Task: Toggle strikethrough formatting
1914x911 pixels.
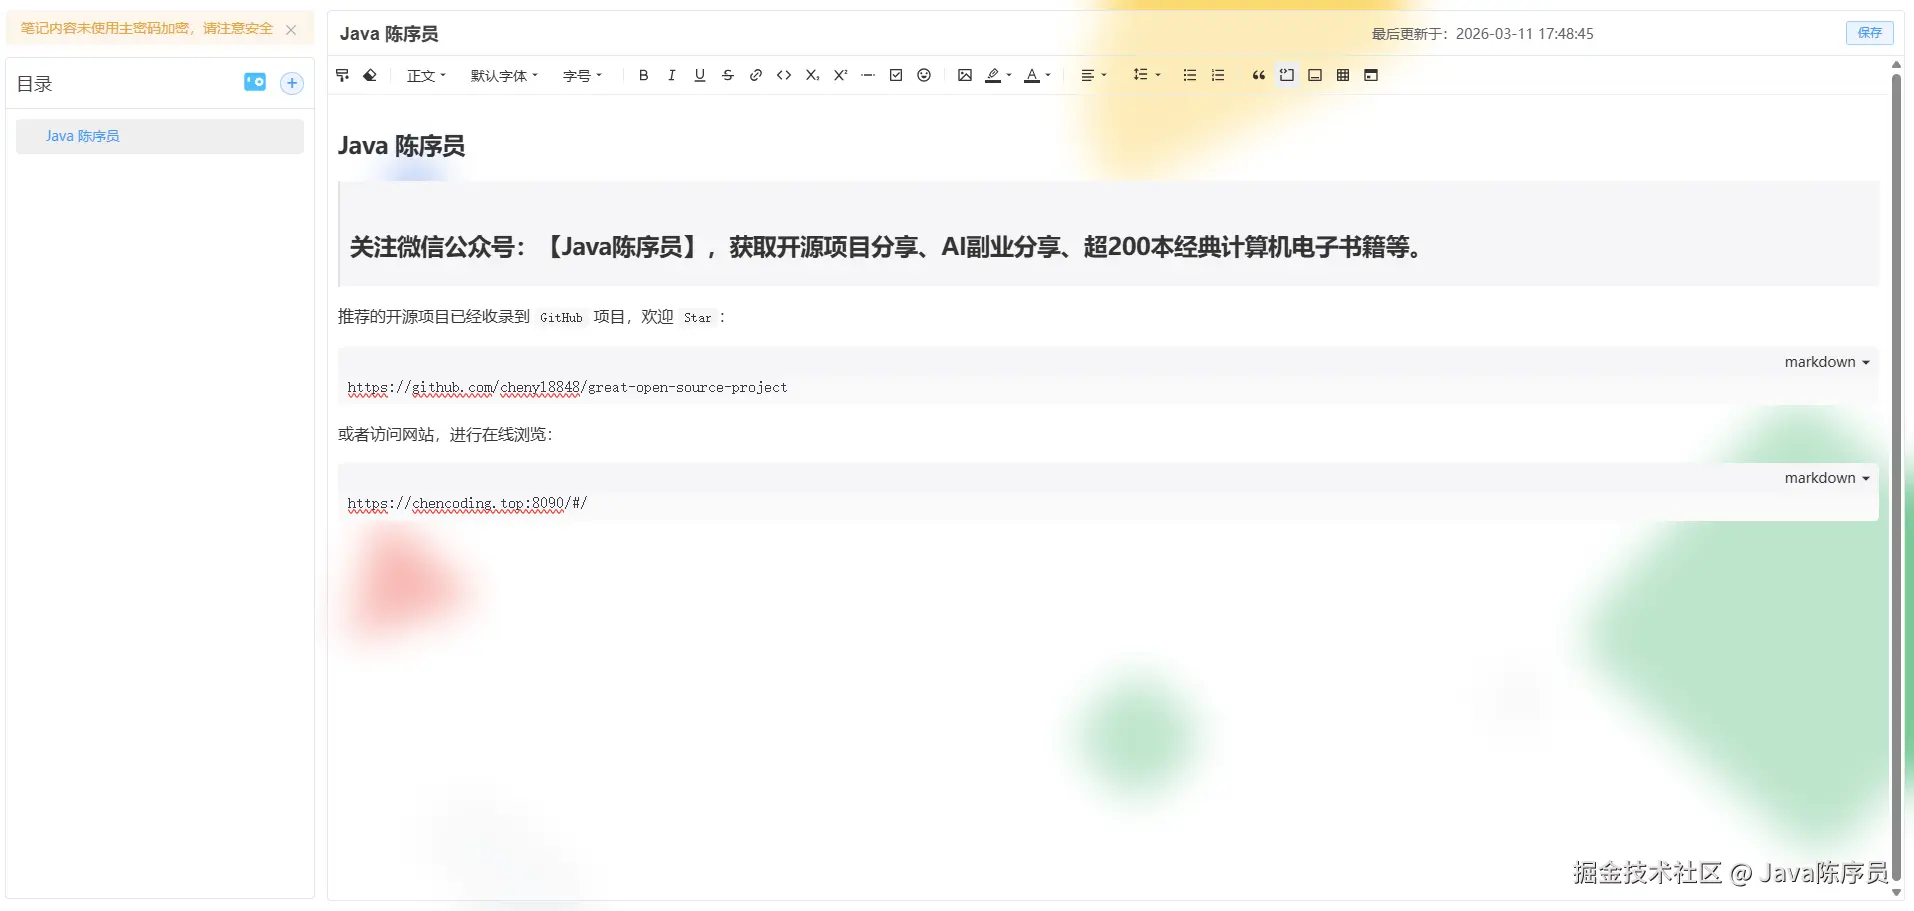Action: coord(728,75)
